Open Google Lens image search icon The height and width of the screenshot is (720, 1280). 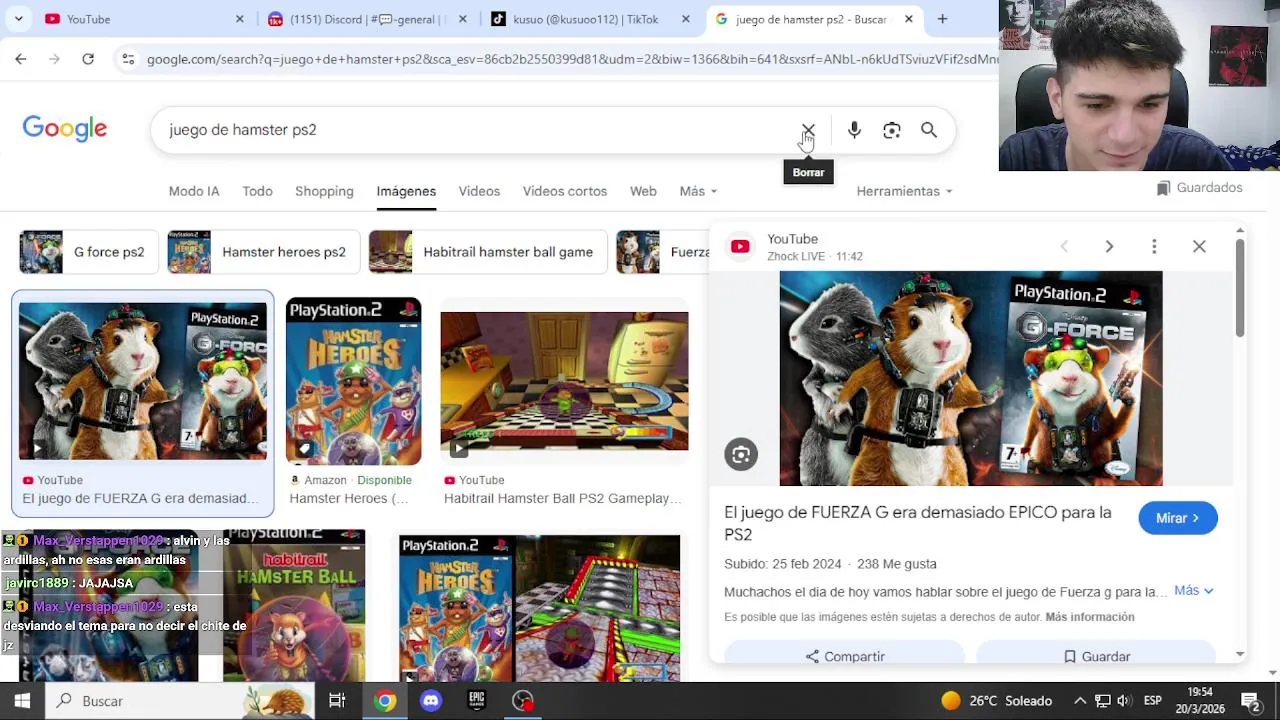click(892, 130)
